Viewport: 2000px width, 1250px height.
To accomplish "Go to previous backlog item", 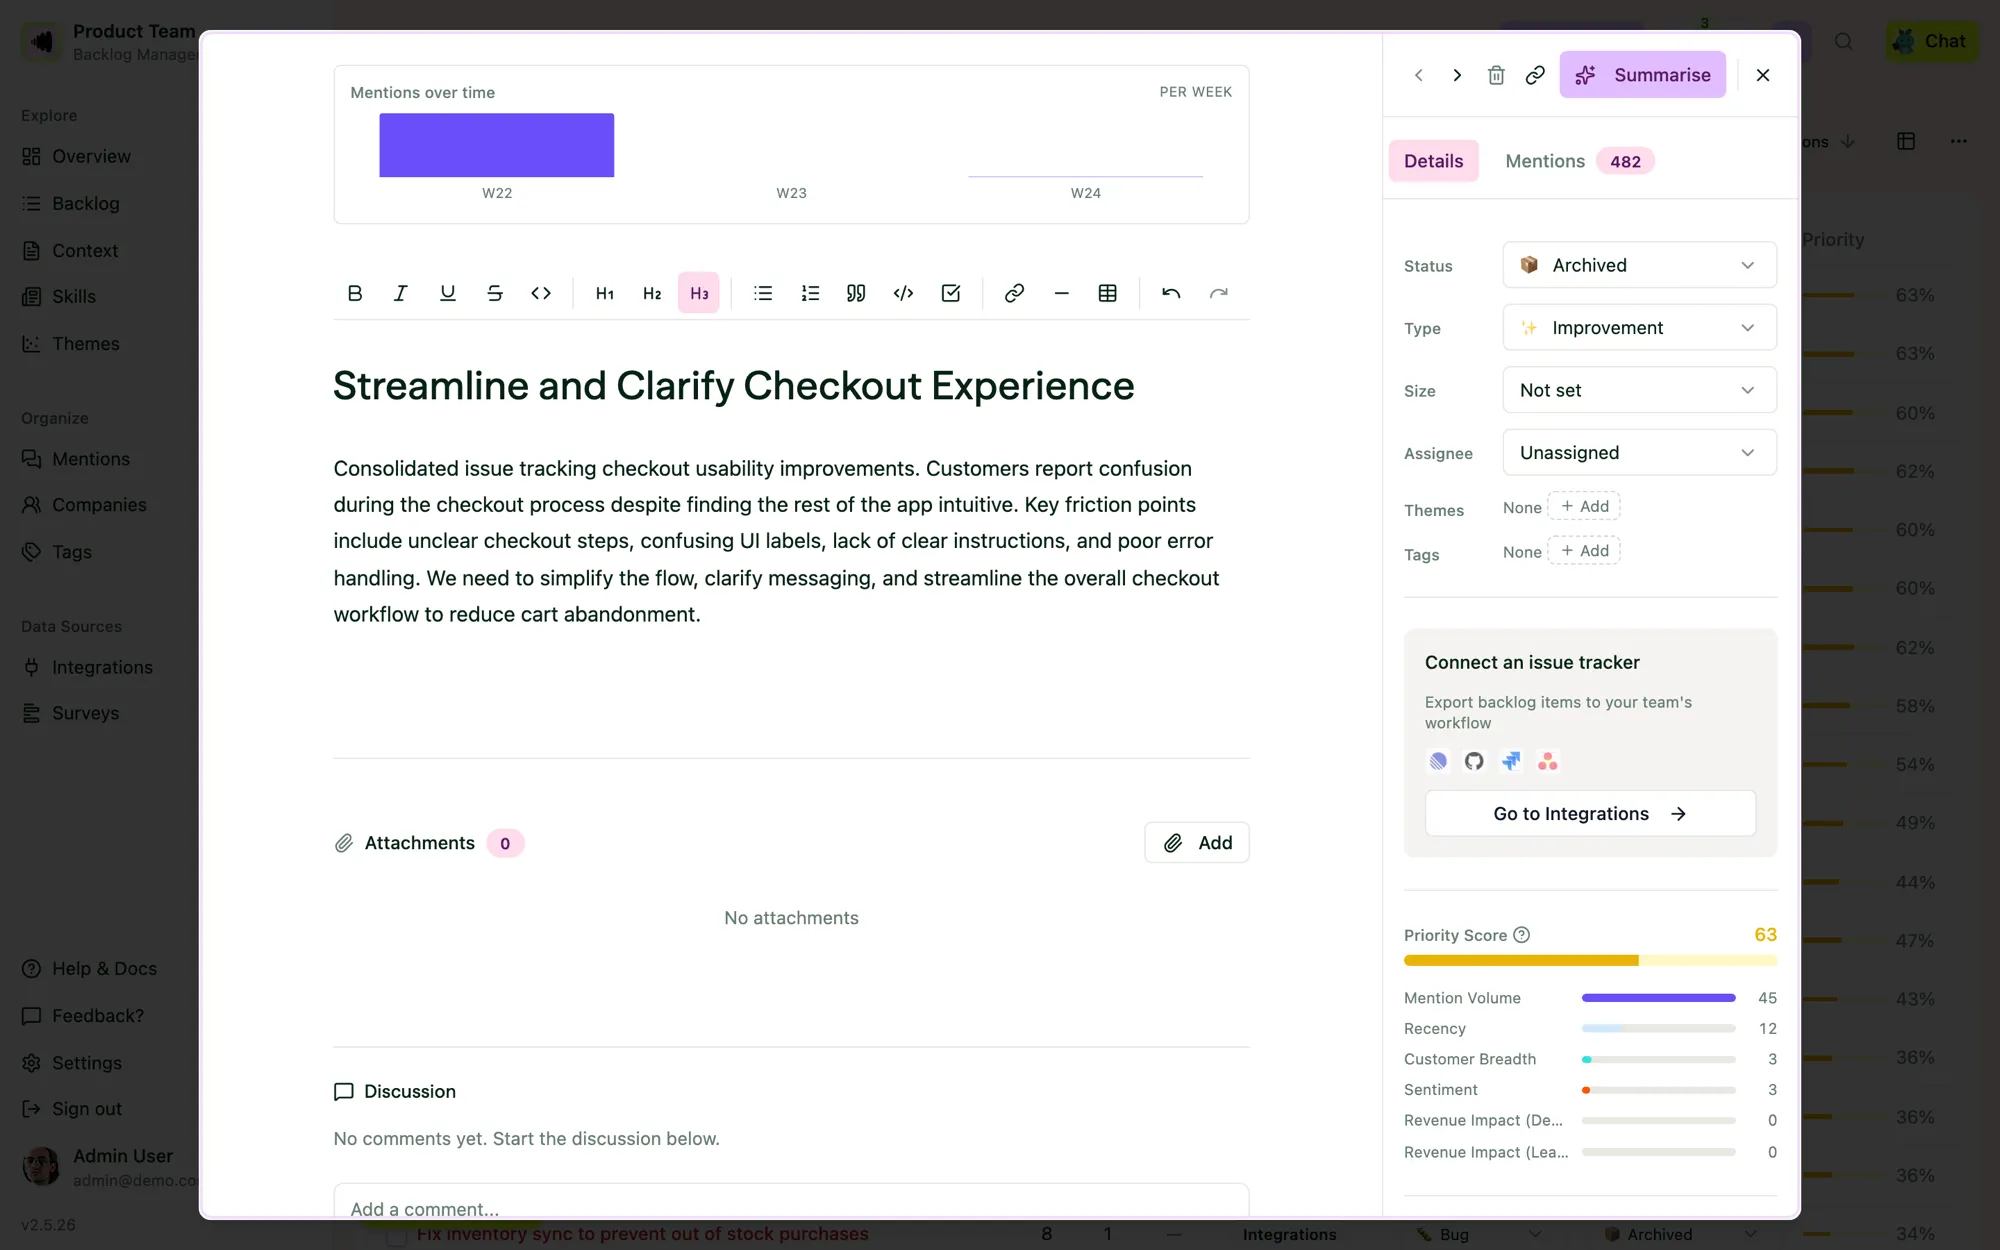I will tap(1418, 75).
